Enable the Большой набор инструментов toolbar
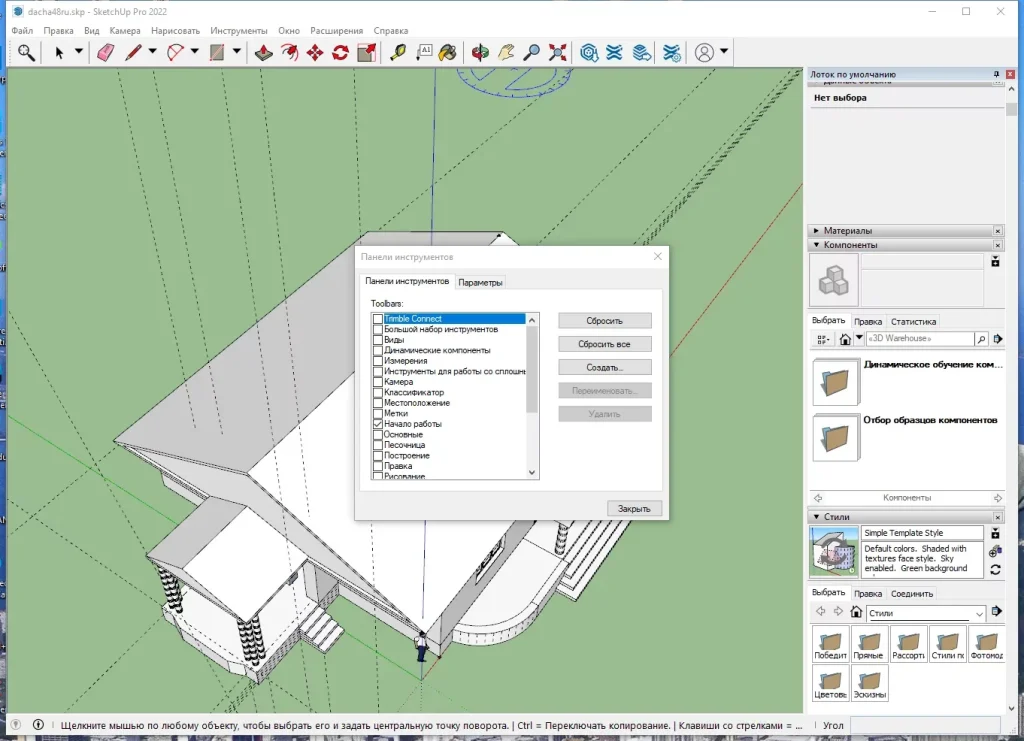Image resolution: width=1024 pixels, height=741 pixels. 377,329
